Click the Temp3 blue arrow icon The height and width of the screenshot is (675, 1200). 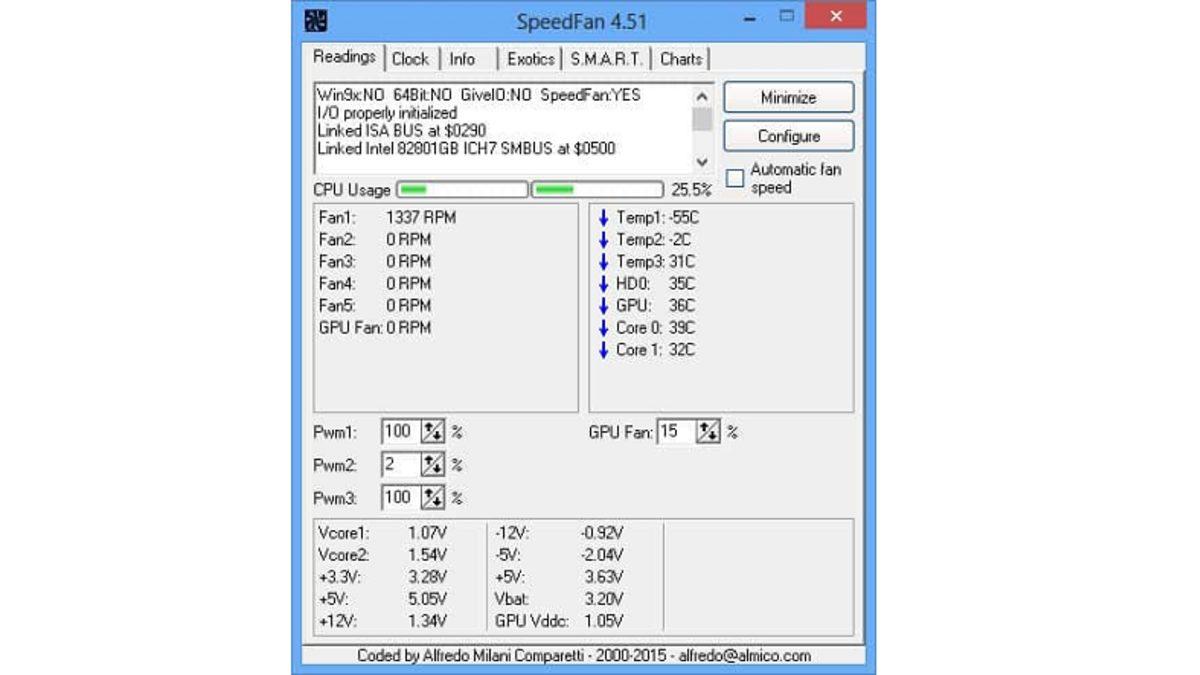pyautogui.click(x=603, y=262)
